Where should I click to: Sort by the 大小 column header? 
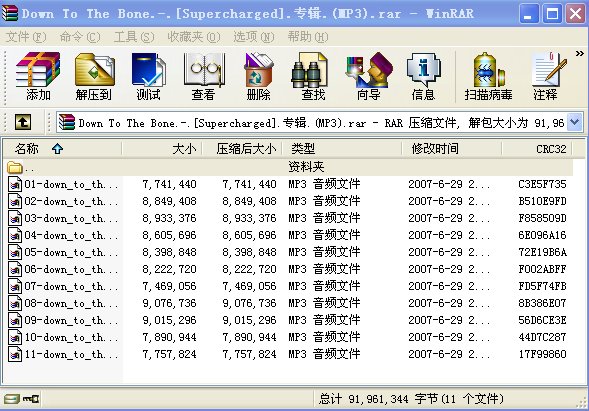(162, 149)
